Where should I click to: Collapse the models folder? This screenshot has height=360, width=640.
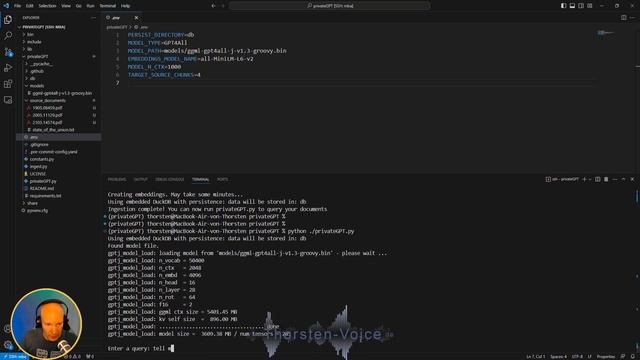[x=37, y=86]
